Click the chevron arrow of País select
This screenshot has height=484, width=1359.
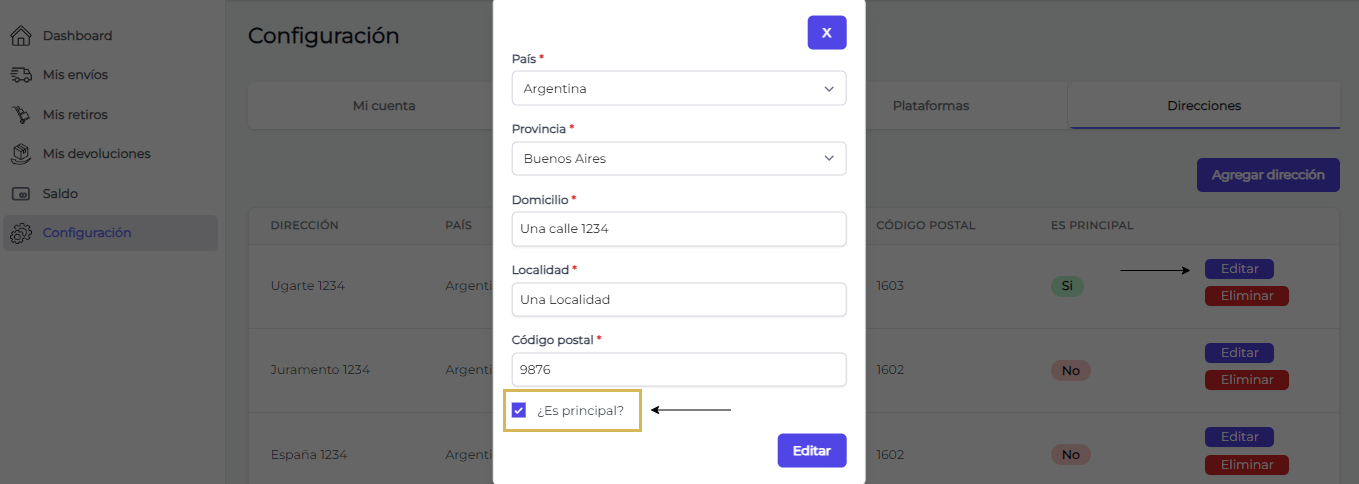pos(829,89)
